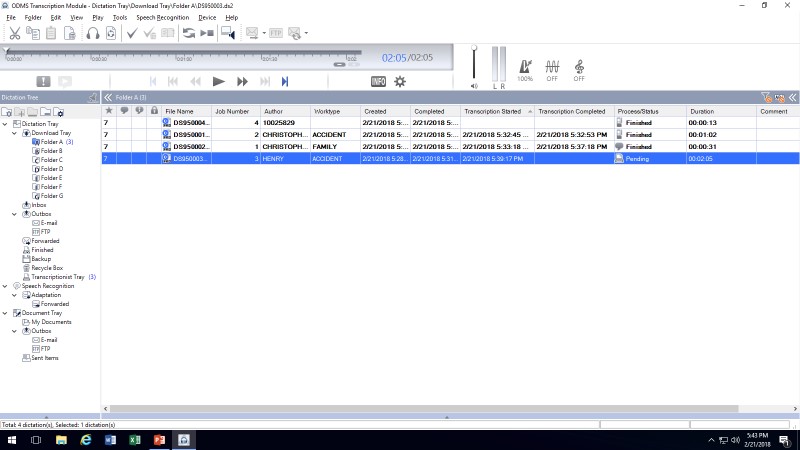Click the Copy toolbar icon

(33, 34)
